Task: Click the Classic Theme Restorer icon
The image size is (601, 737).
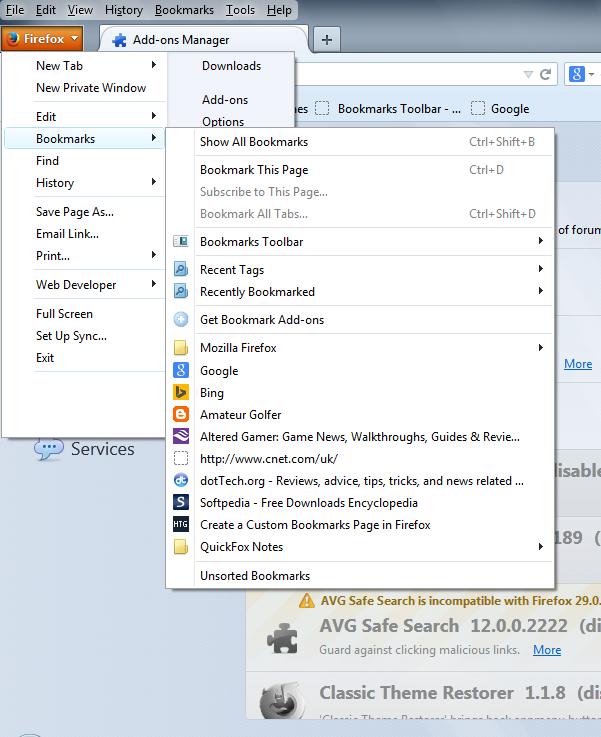Action: click(280, 700)
